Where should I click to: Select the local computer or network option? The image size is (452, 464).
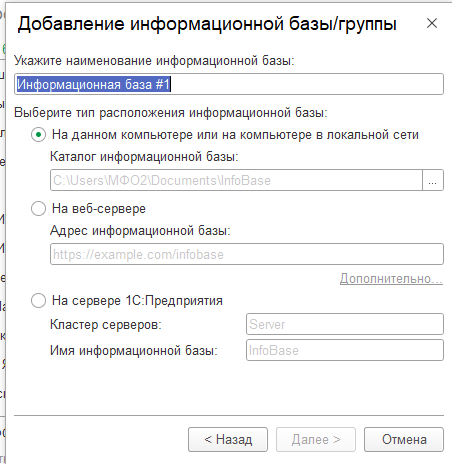pyautogui.click(x=38, y=135)
